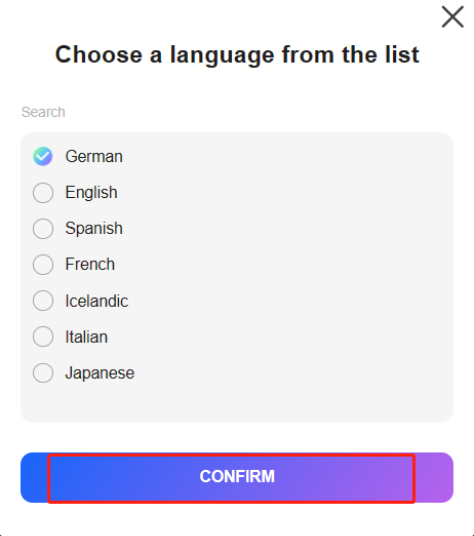Screen dimensions: 474x536
Task: Click the Japanese language label text
Action: pos(100,373)
